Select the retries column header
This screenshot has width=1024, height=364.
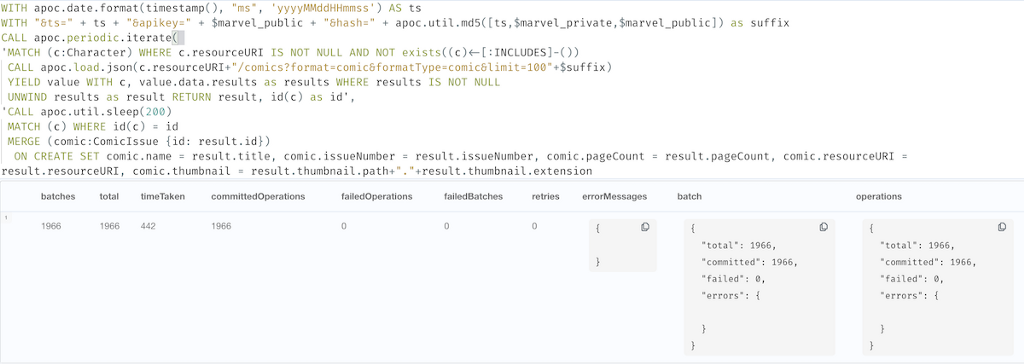545,196
